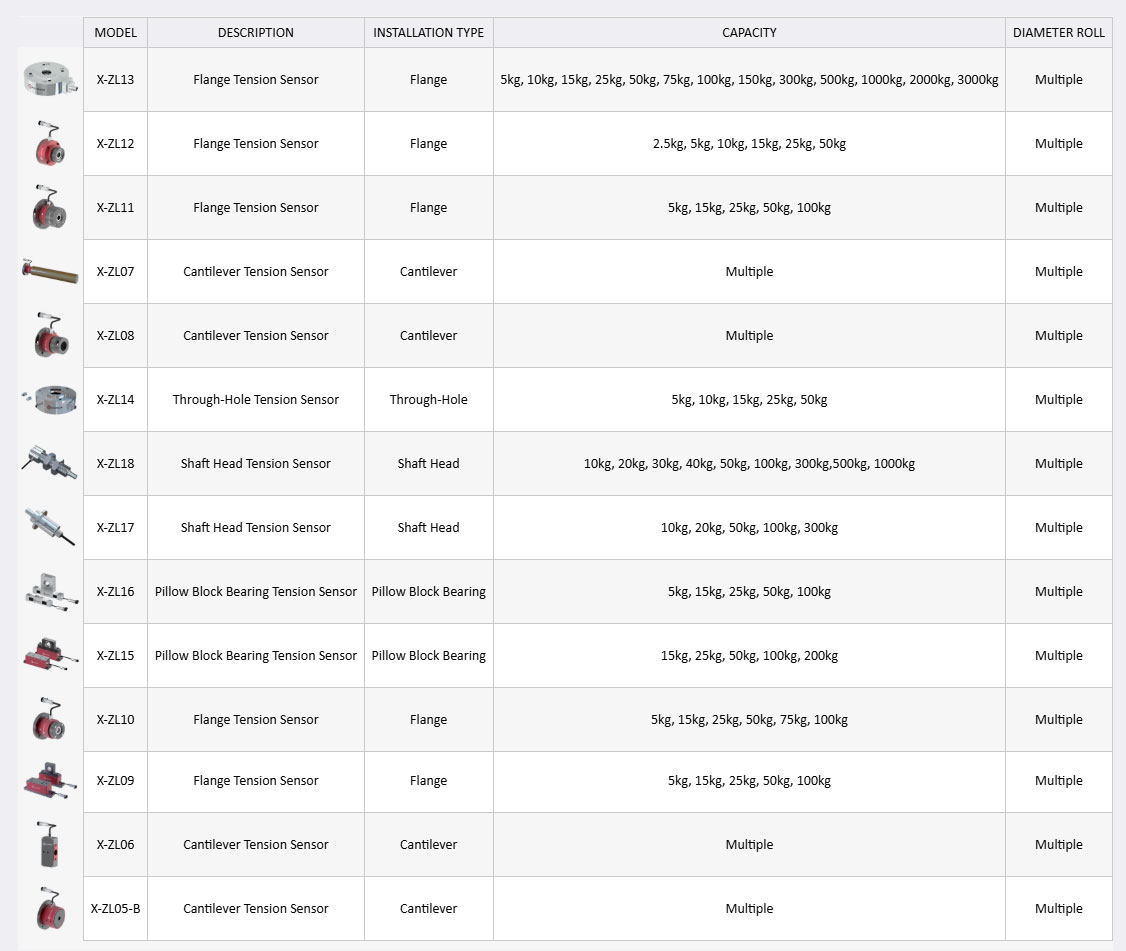Select the X-ZL07 cantilever rod sensor image

pos(50,270)
